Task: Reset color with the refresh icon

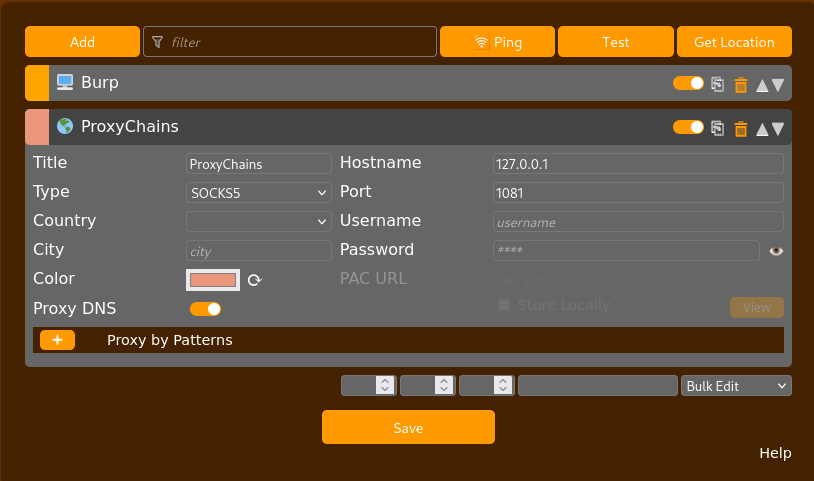Action: [x=254, y=280]
